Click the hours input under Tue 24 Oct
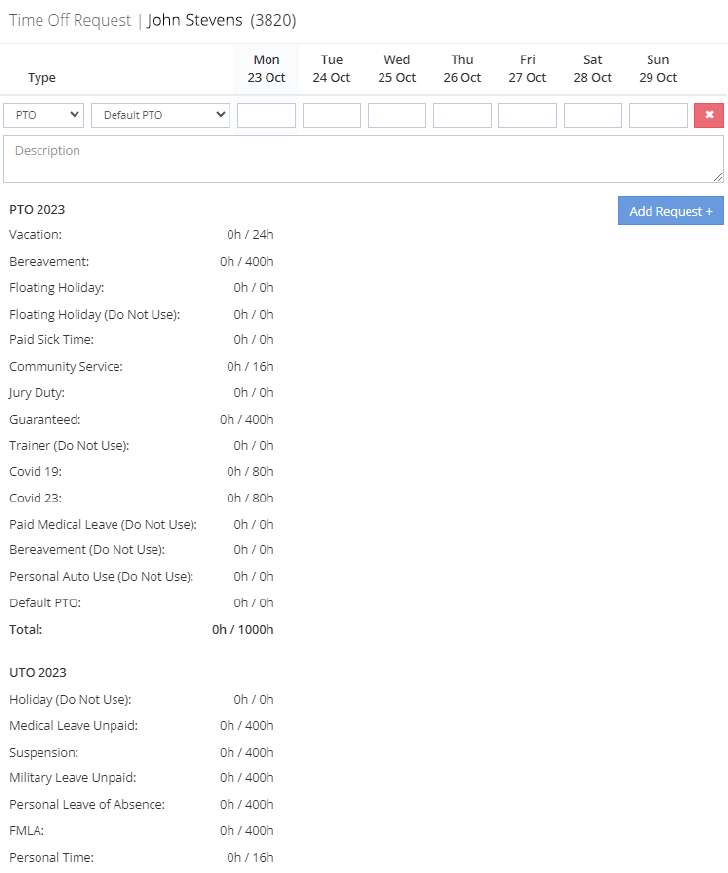This screenshot has width=728, height=873. [x=331, y=115]
